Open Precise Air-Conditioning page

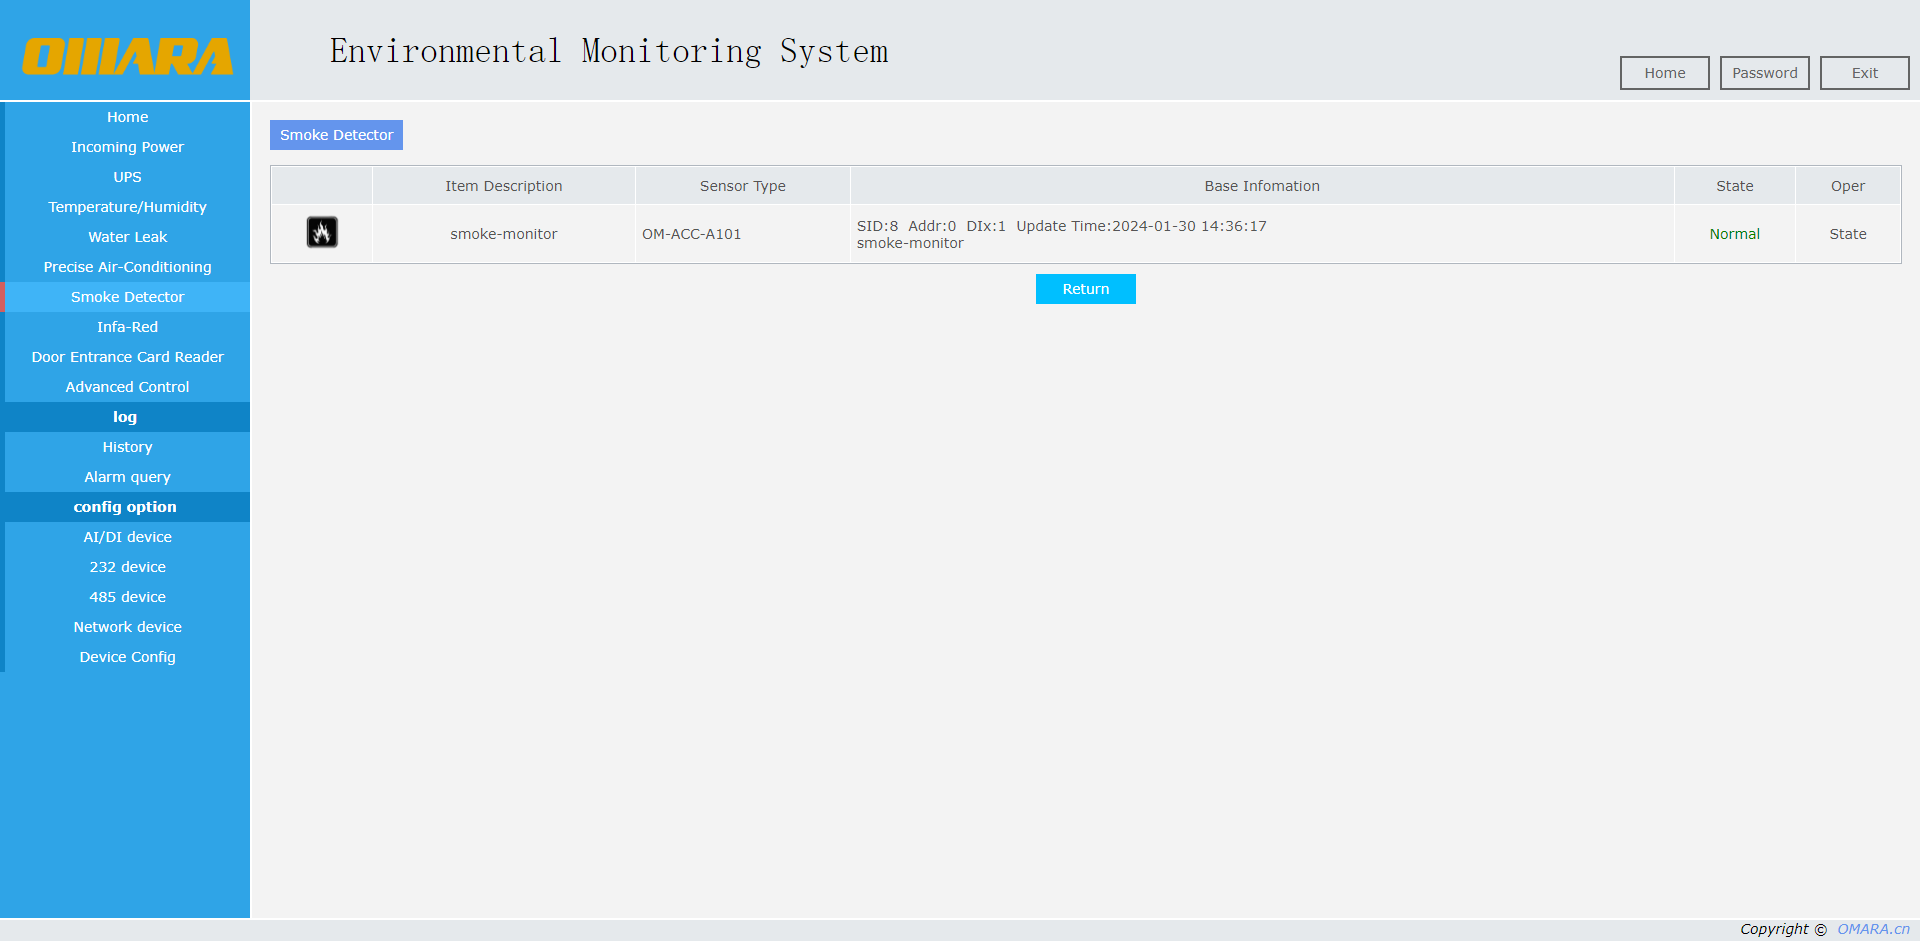tap(127, 267)
